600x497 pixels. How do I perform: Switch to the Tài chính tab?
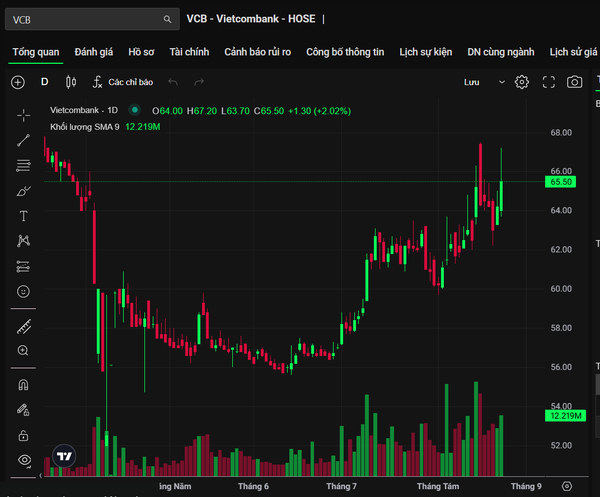coord(189,52)
